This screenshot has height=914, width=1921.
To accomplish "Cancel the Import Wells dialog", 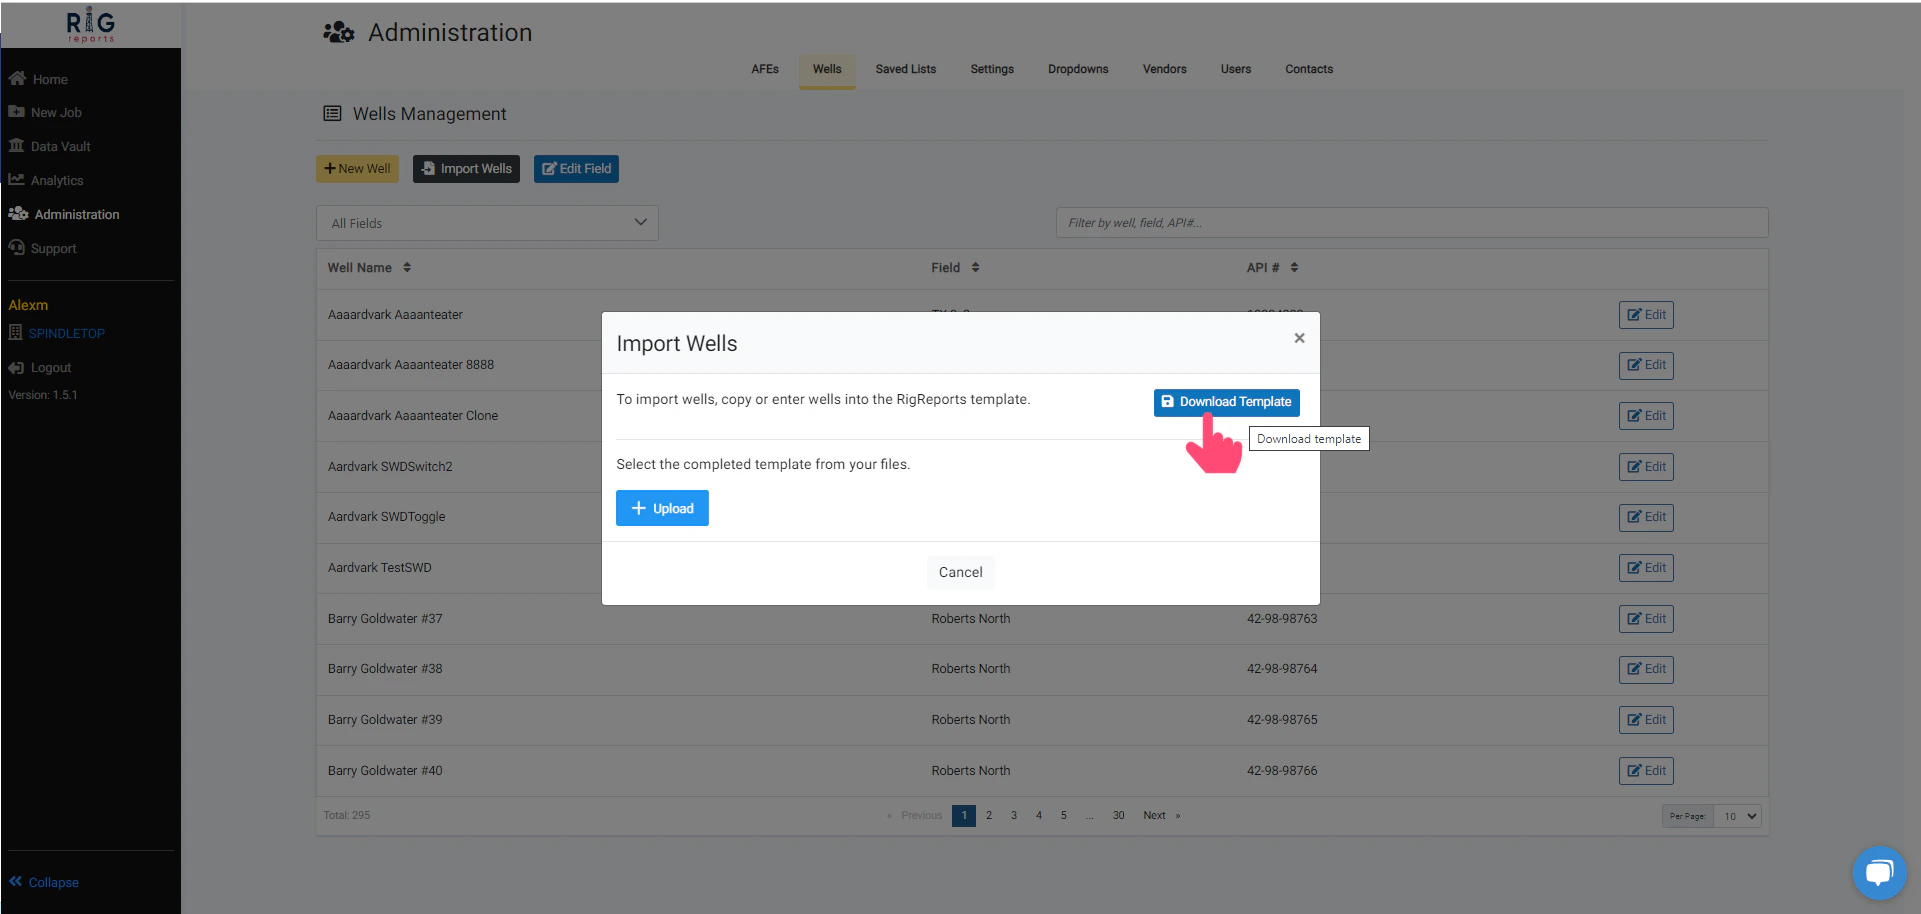I will point(960,572).
